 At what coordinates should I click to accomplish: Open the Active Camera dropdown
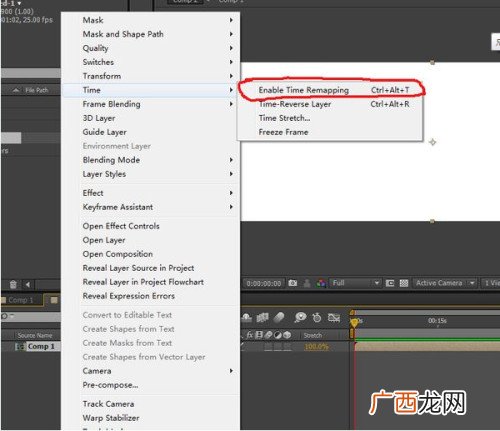tap(445, 283)
